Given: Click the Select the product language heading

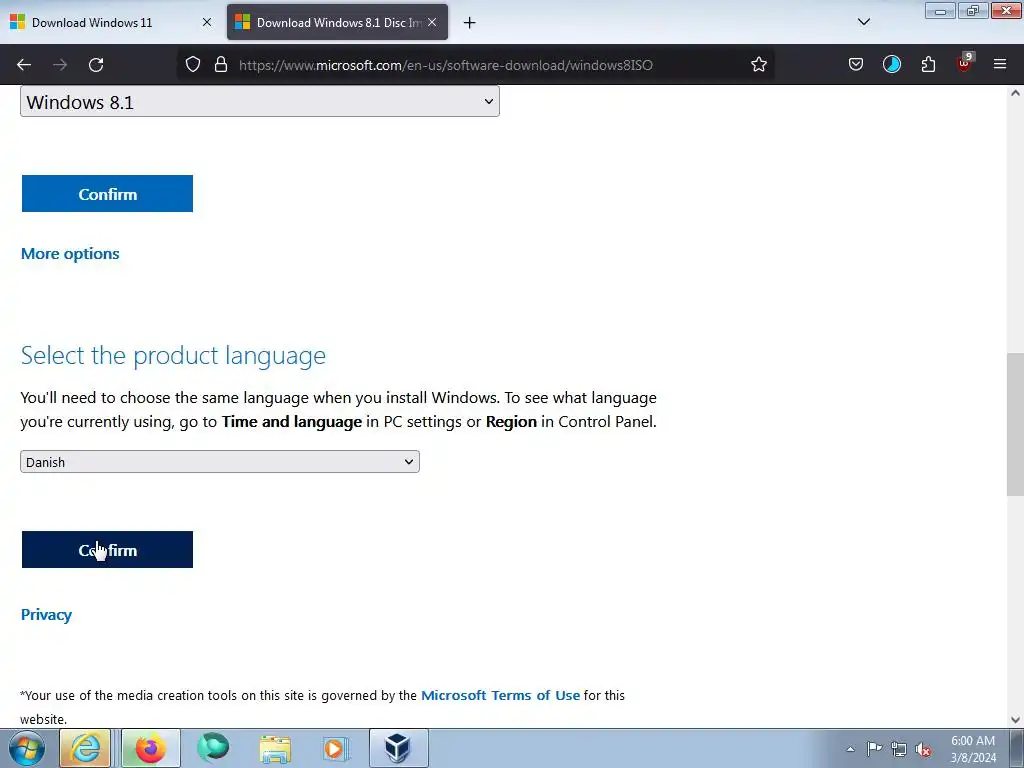Looking at the screenshot, I should click(173, 355).
